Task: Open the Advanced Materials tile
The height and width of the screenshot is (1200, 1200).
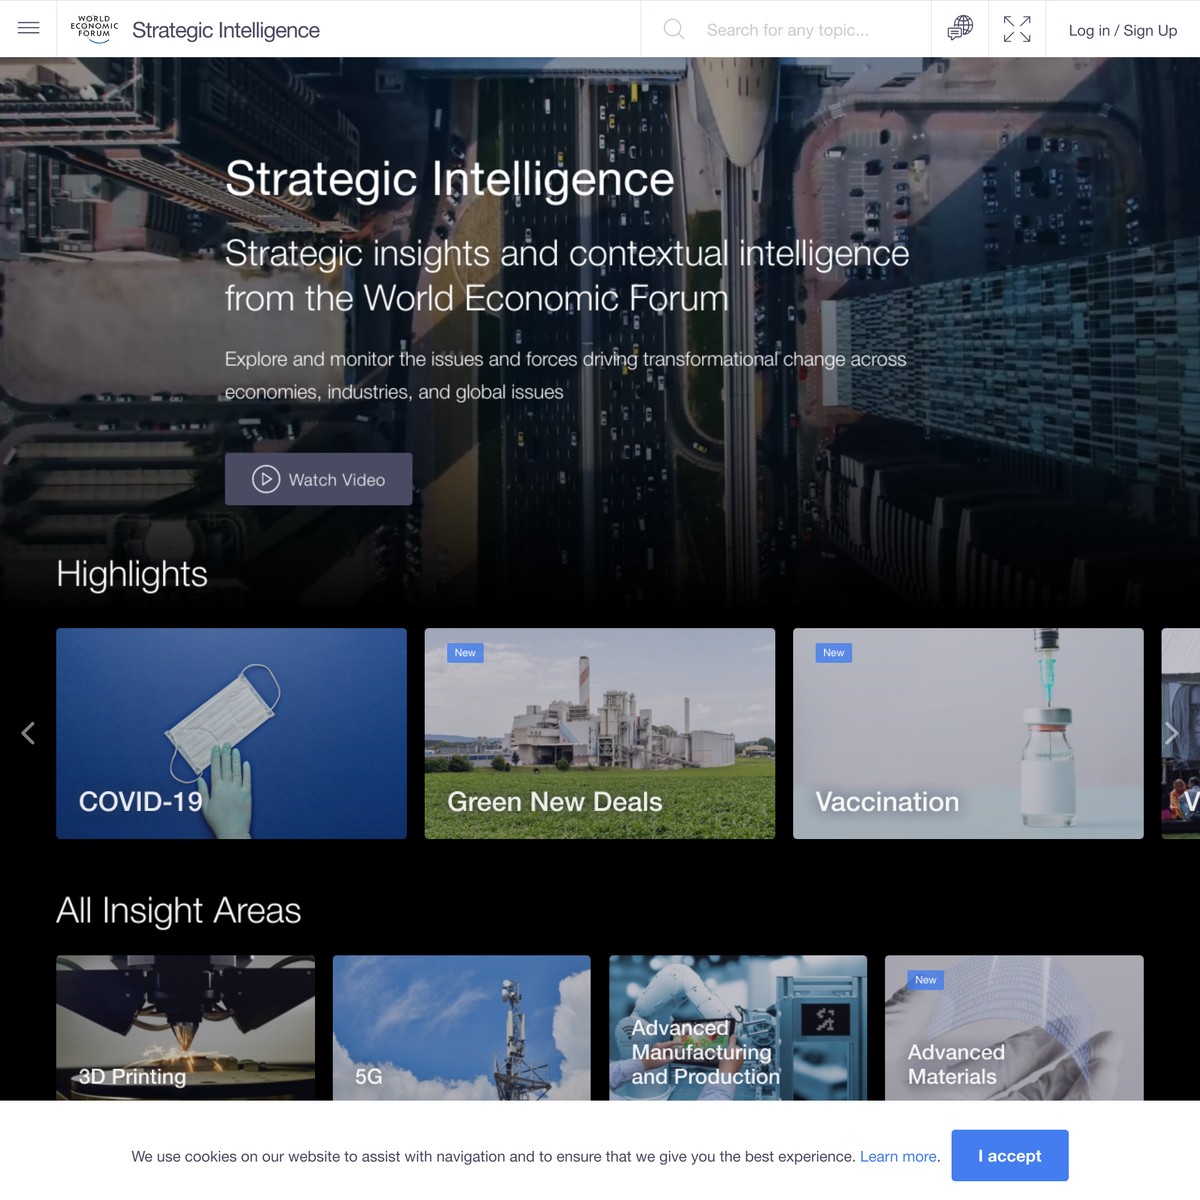Action: tap(1013, 1028)
